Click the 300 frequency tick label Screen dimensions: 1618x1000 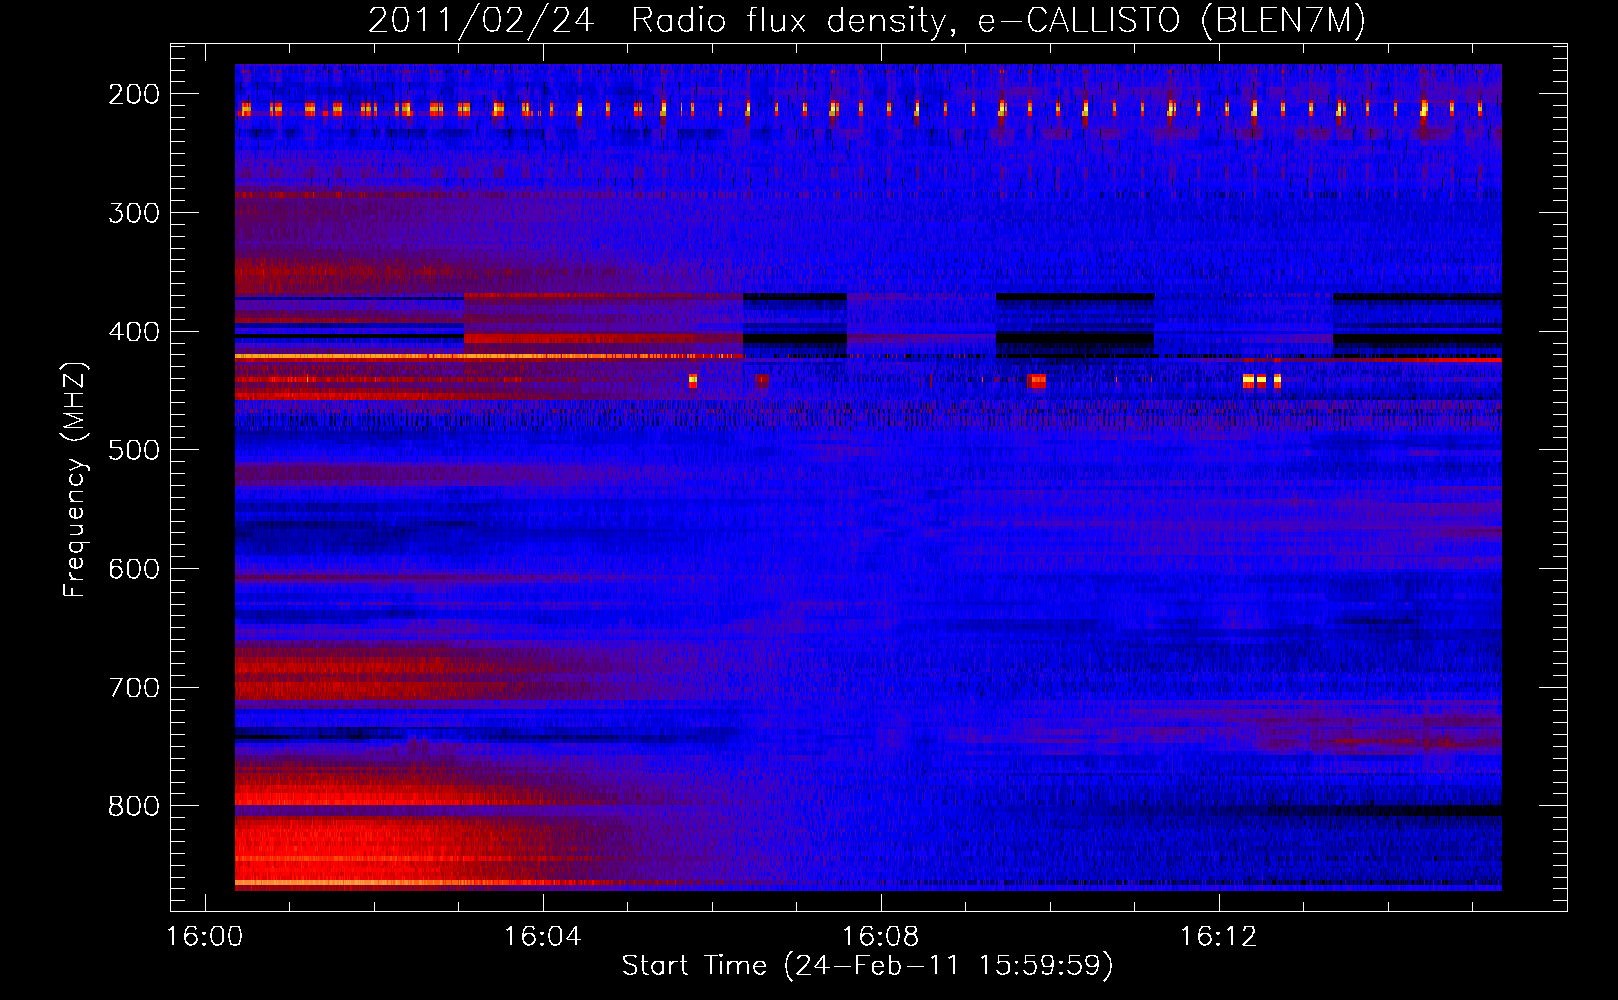[x=134, y=213]
